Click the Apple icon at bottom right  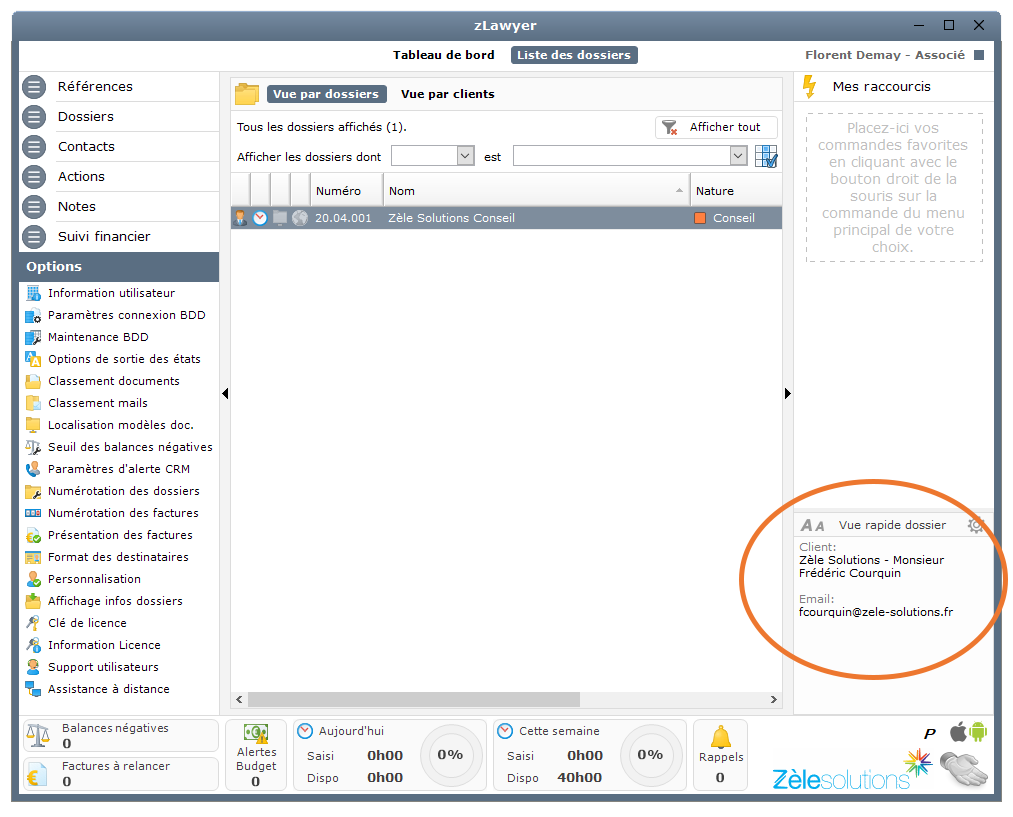pyautogui.click(x=956, y=732)
